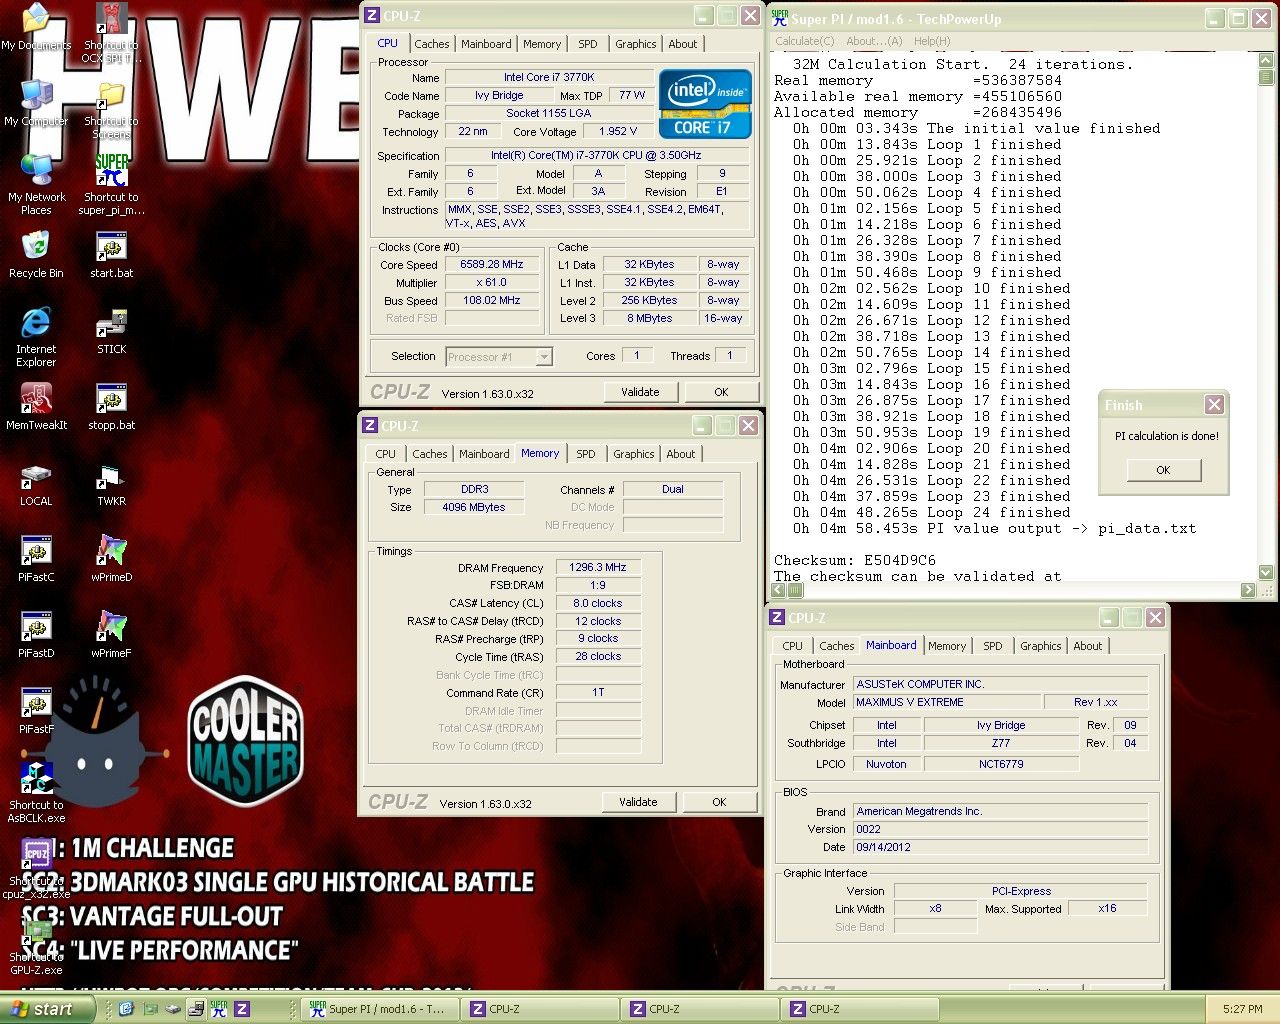Open the My Documents desktop icon
Image resolution: width=1280 pixels, height=1024 pixels.
[x=36, y=28]
